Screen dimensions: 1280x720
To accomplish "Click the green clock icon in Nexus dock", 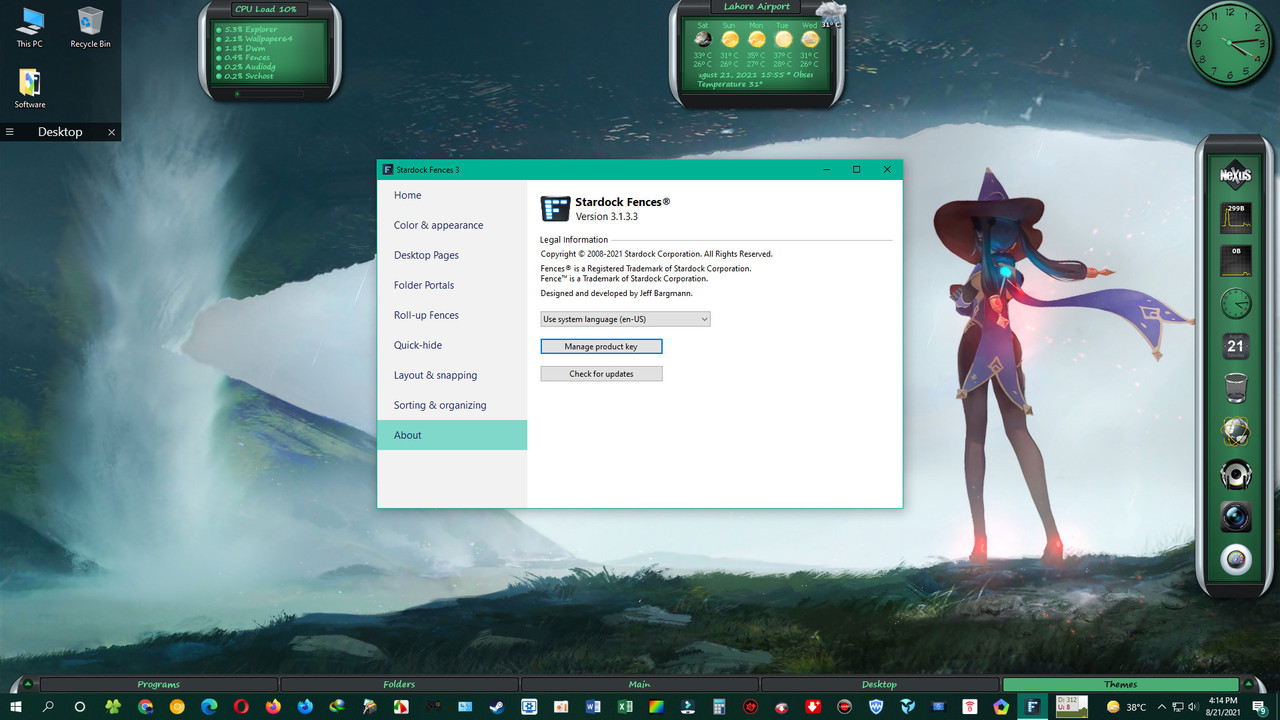I will click(x=1236, y=303).
